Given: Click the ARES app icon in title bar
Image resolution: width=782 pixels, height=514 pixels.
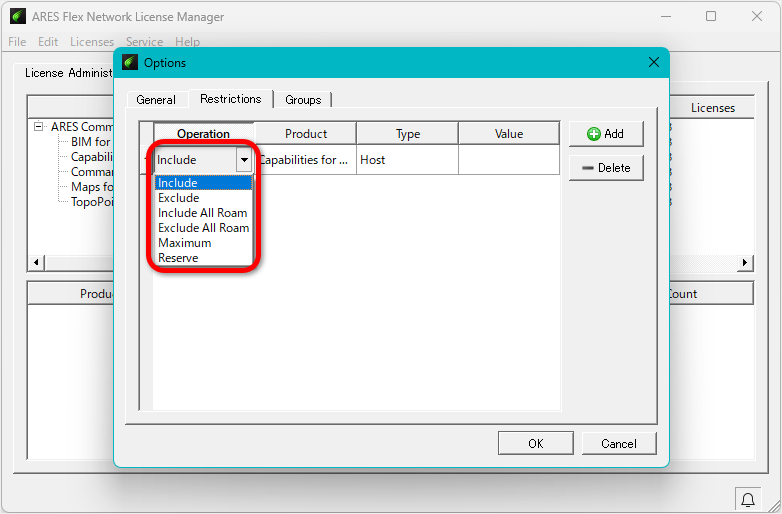Looking at the screenshot, I should 18,16.
